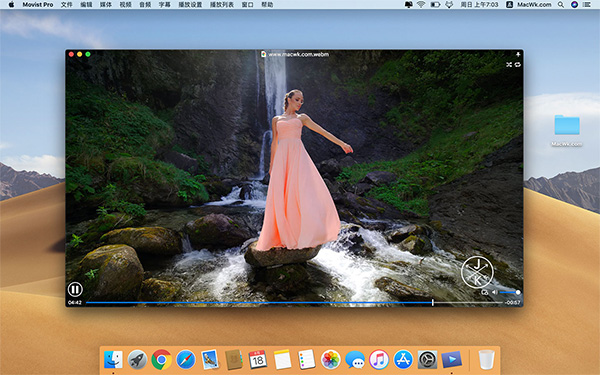Expand the 音频 menu
This screenshot has height=375, width=600.
click(145, 5)
